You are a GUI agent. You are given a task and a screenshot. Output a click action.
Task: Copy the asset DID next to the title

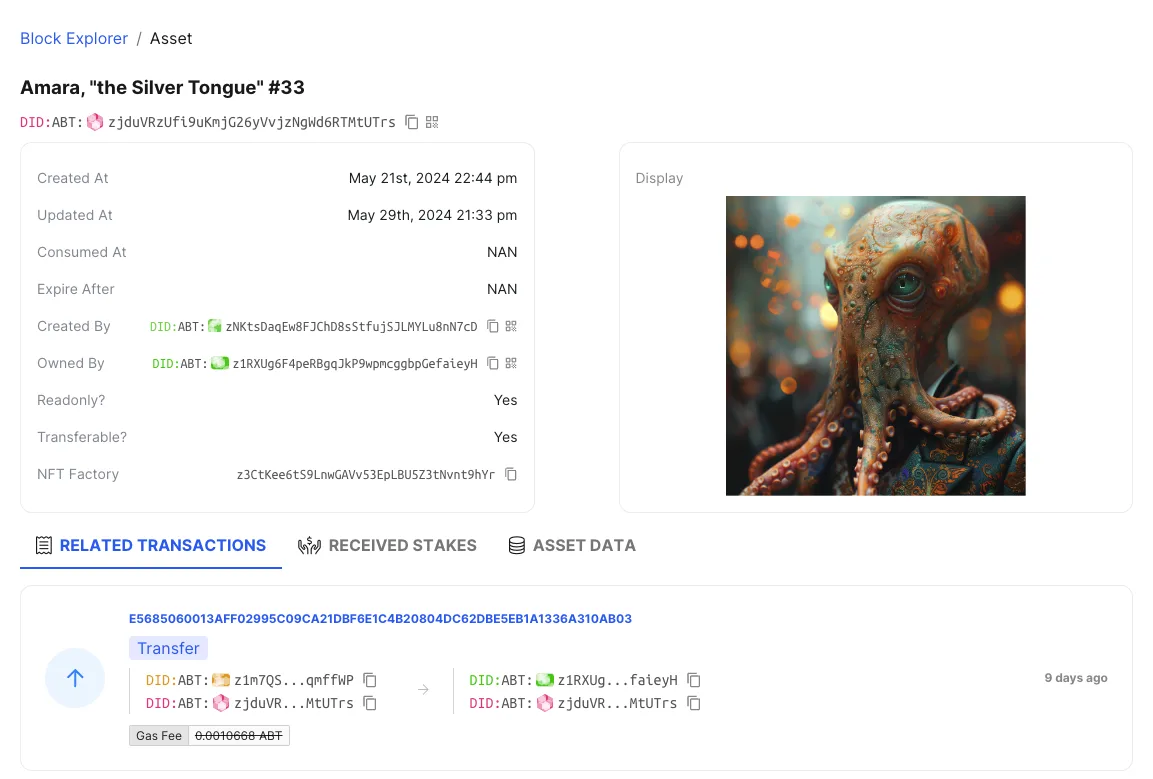(x=412, y=122)
